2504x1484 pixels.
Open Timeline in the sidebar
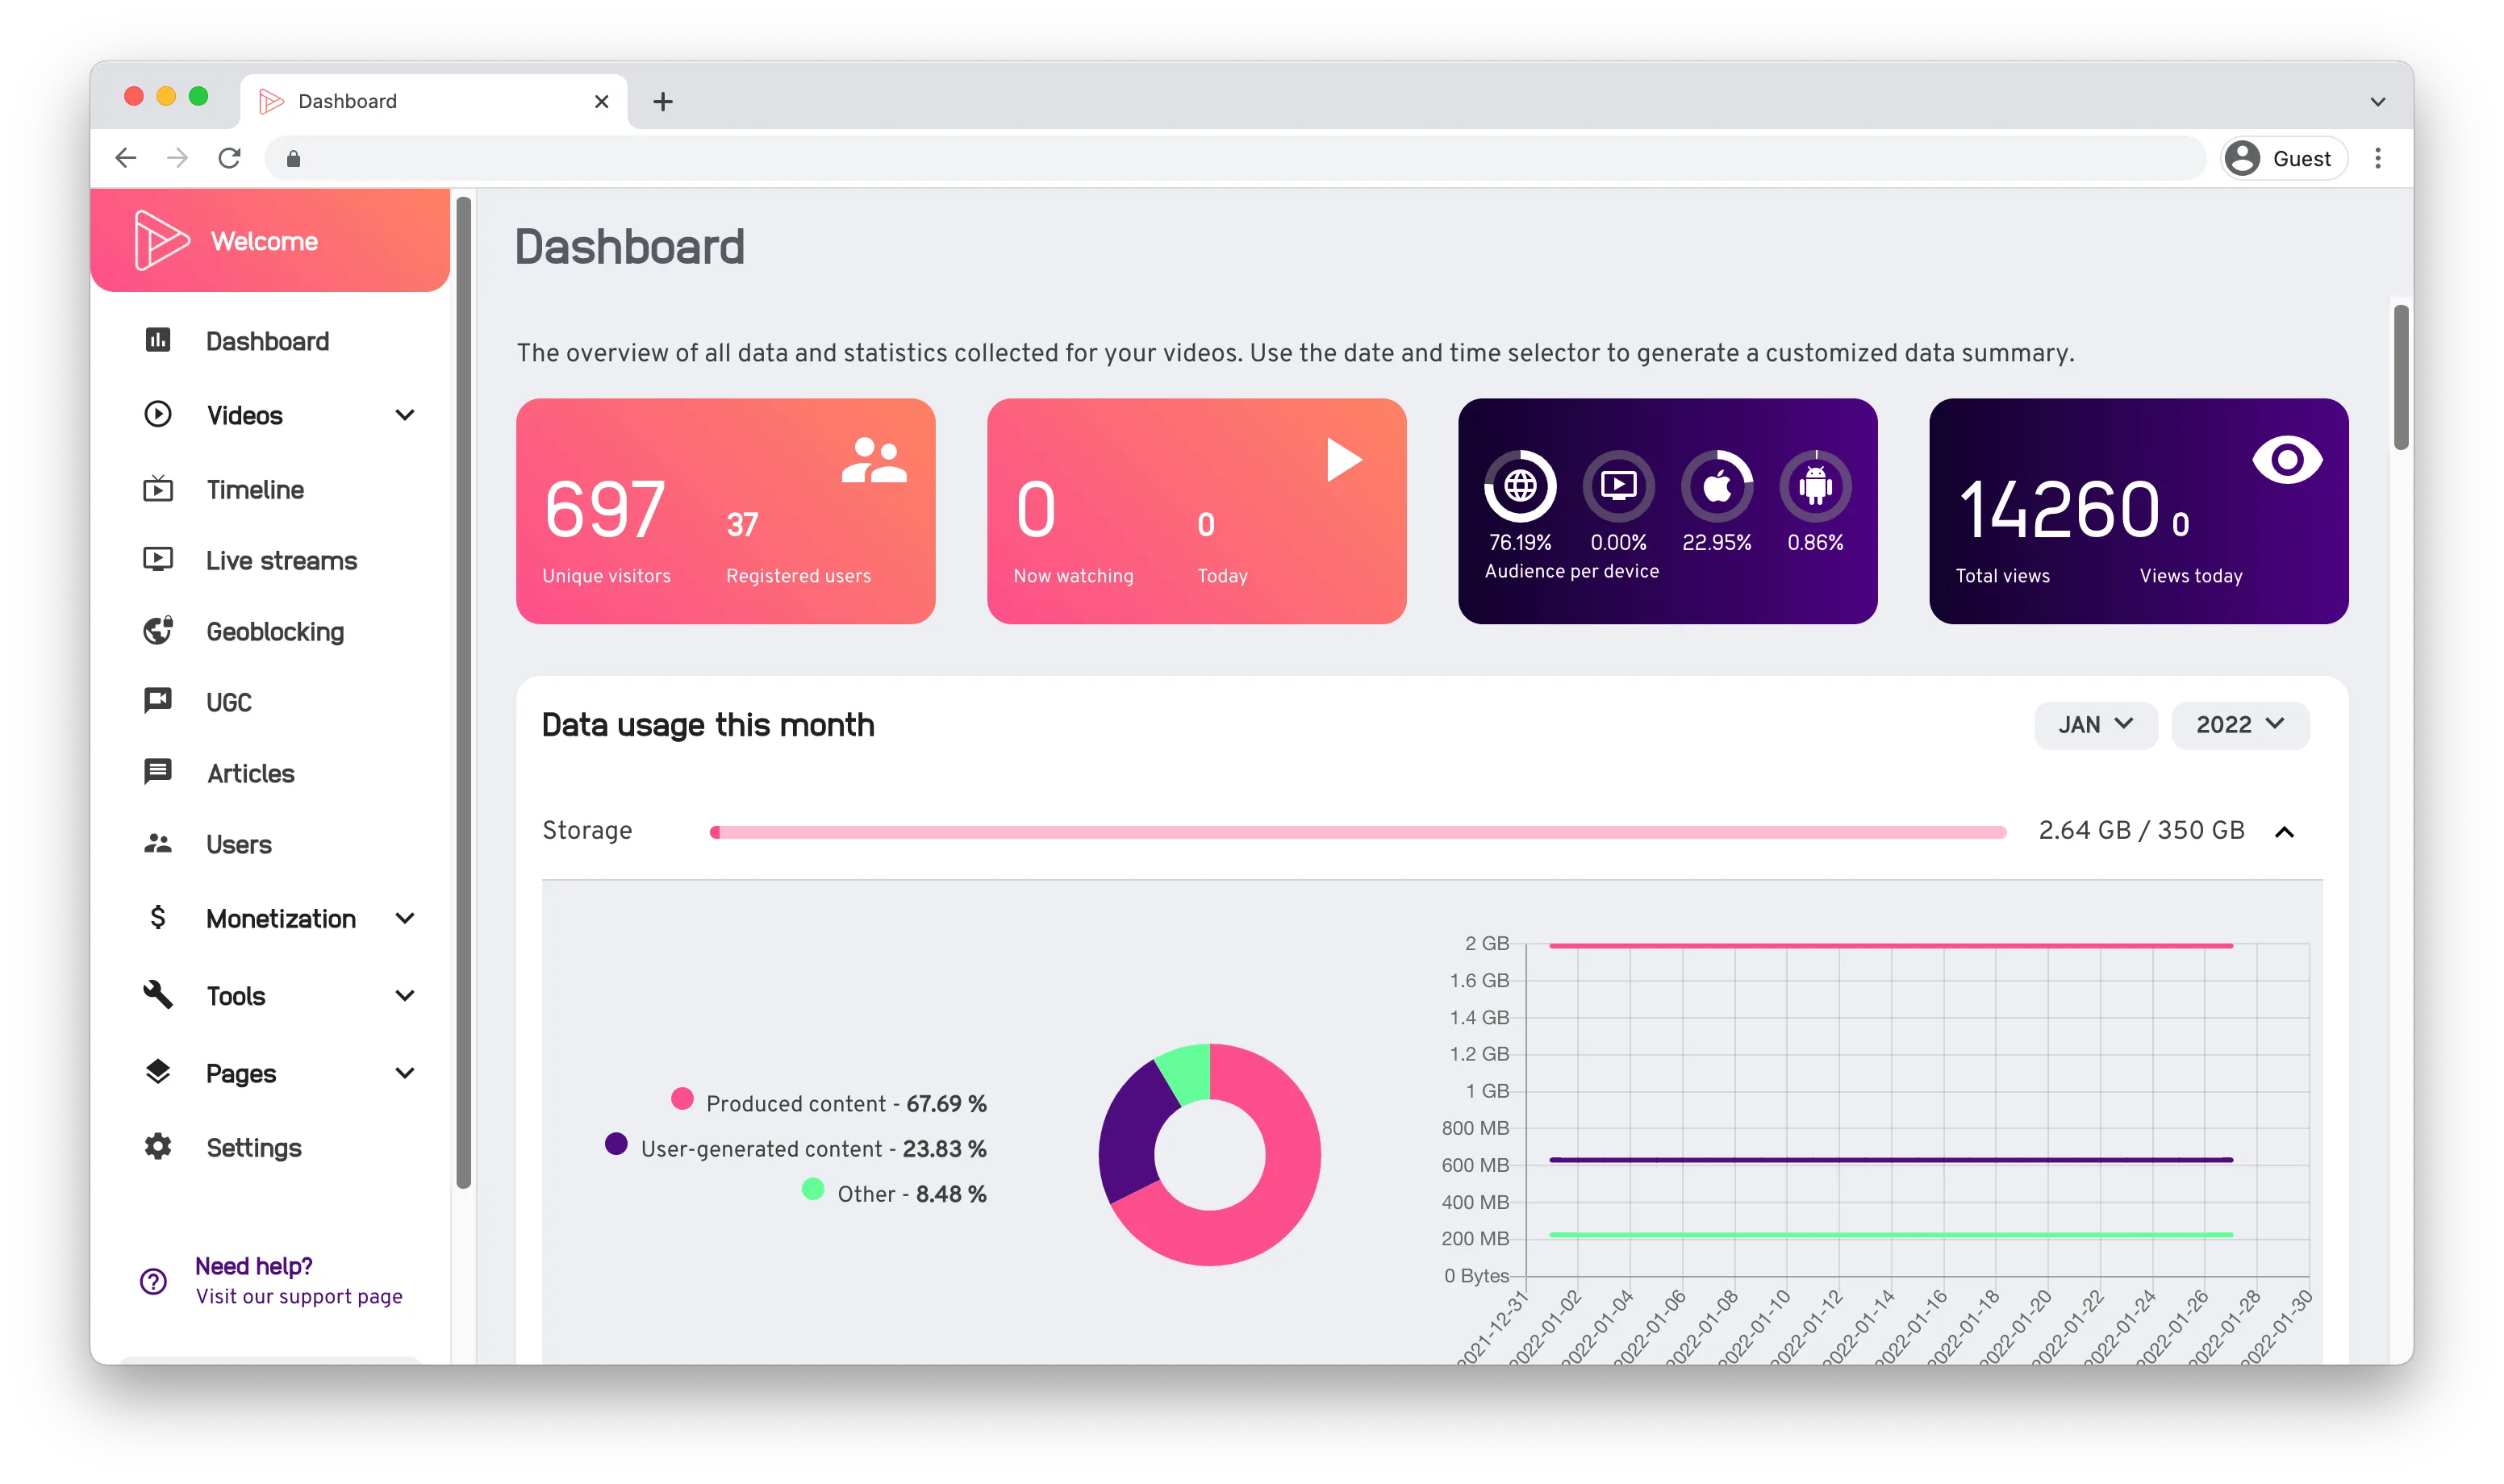pos(255,490)
